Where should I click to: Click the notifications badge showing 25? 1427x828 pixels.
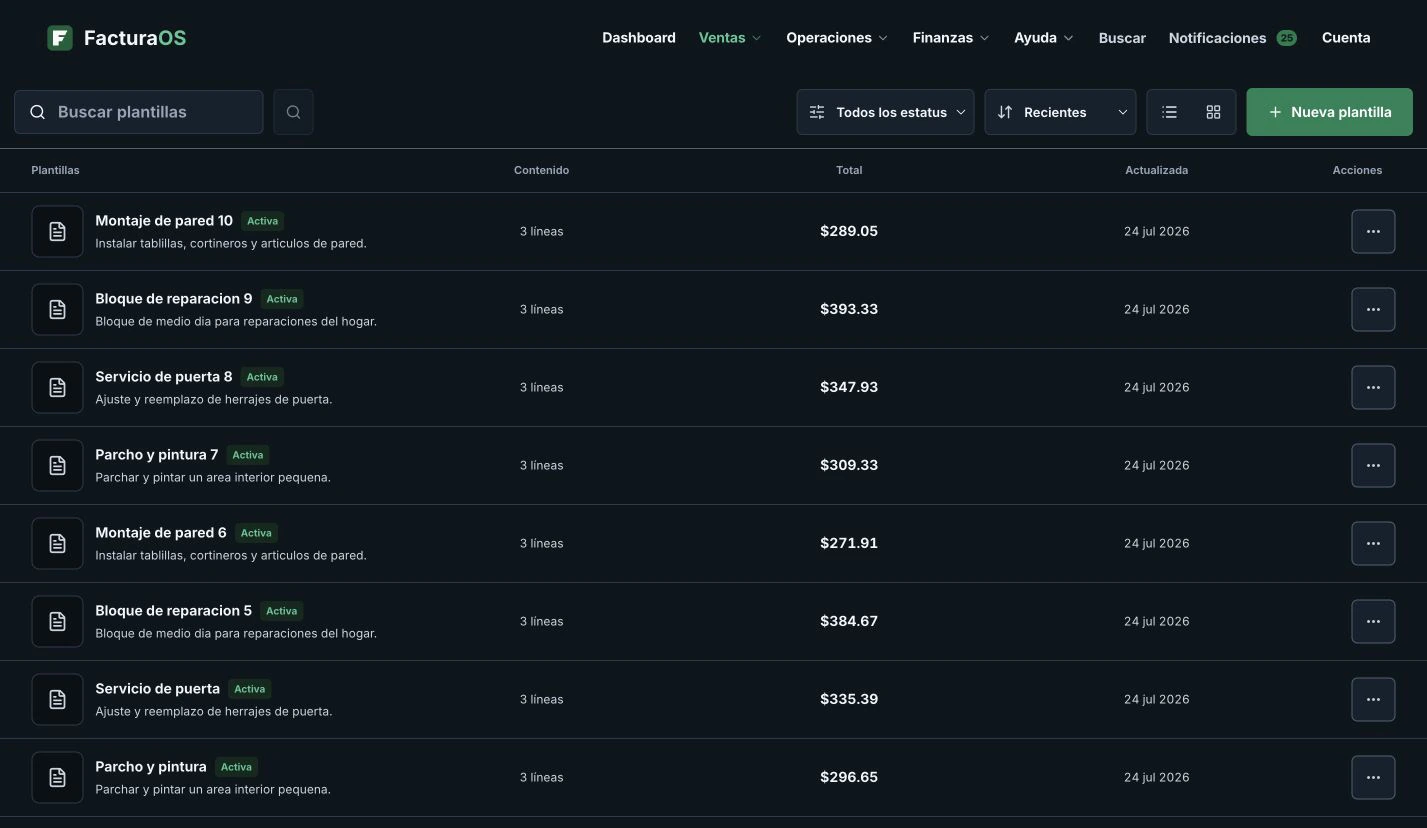coord(1286,38)
